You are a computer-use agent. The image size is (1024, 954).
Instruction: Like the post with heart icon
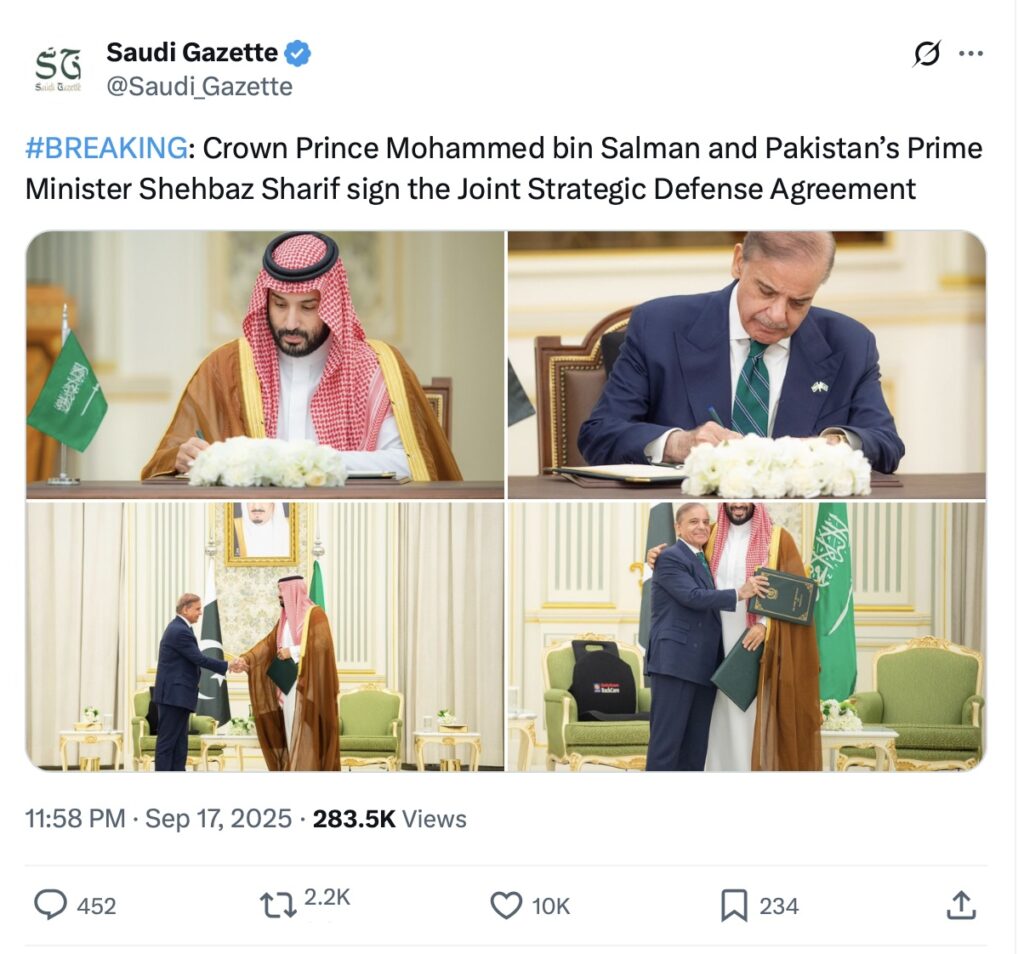pyautogui.click(x=506, y=906)
